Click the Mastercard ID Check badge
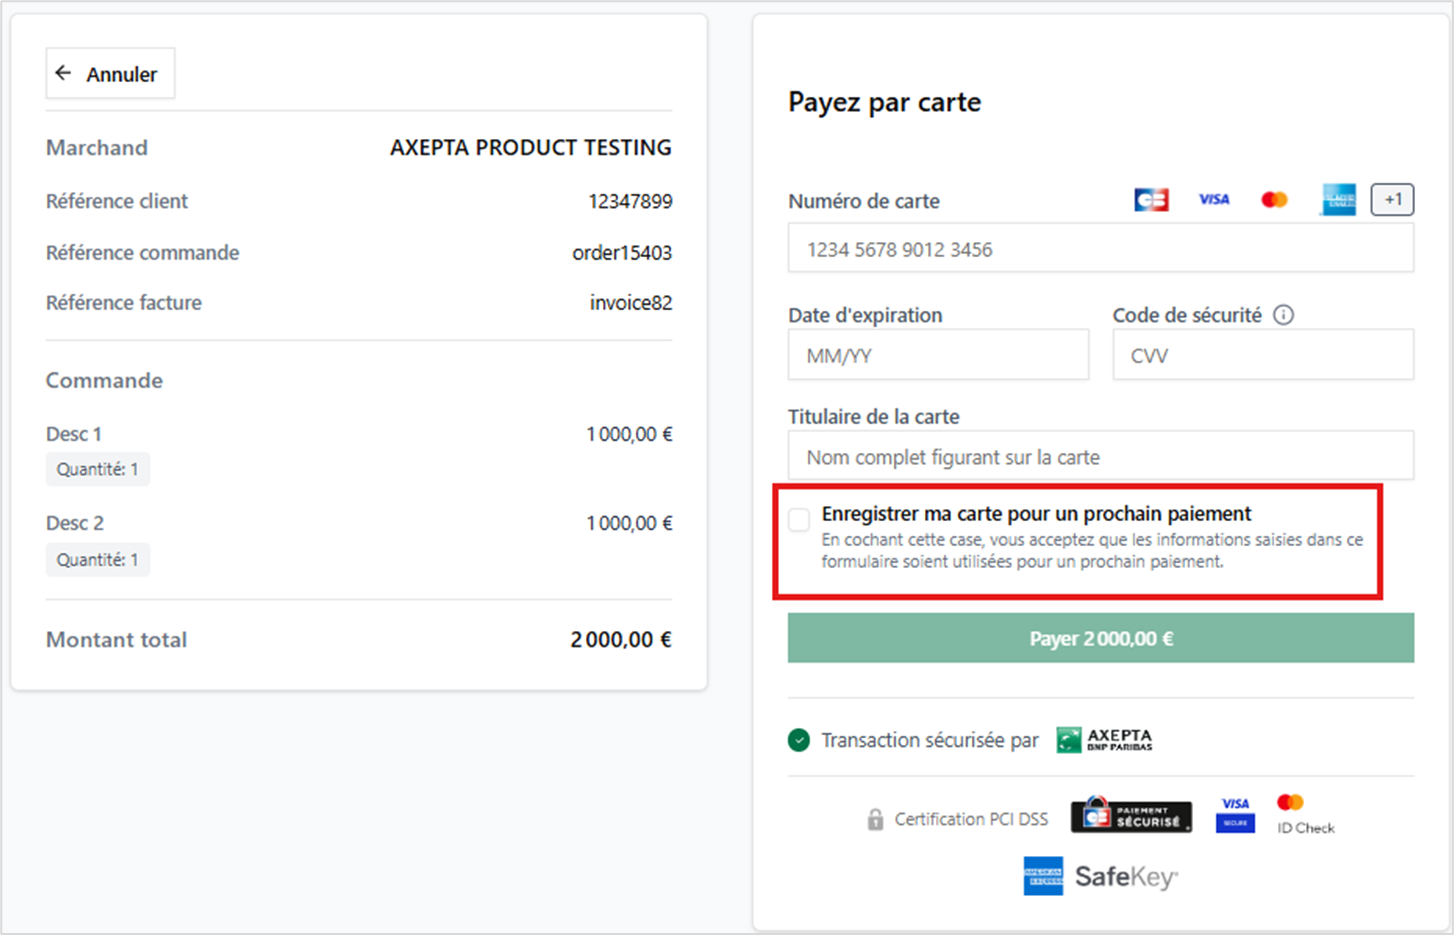This screenshot has height=935, width=1454. tap(1304, 814)
